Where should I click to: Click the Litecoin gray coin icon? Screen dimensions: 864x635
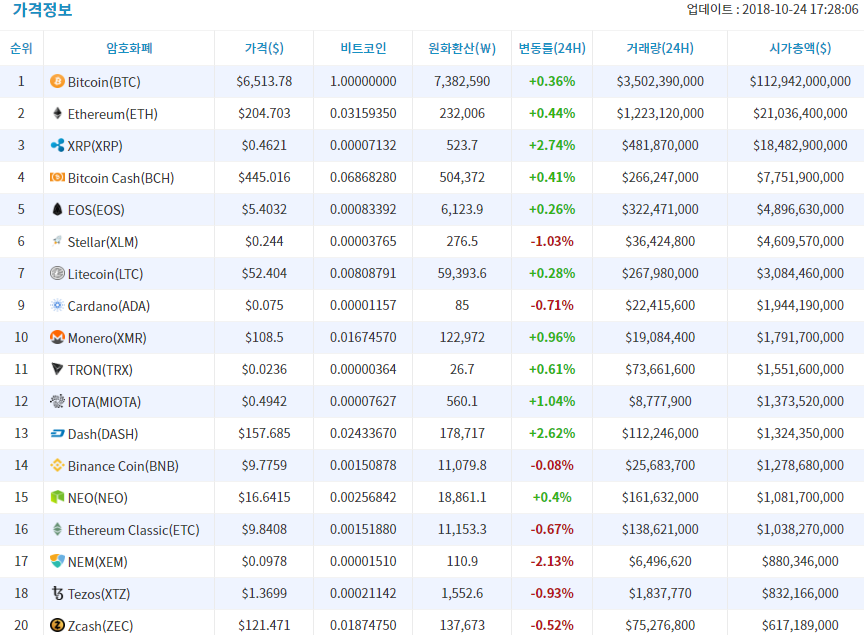(x=57, y=273)
